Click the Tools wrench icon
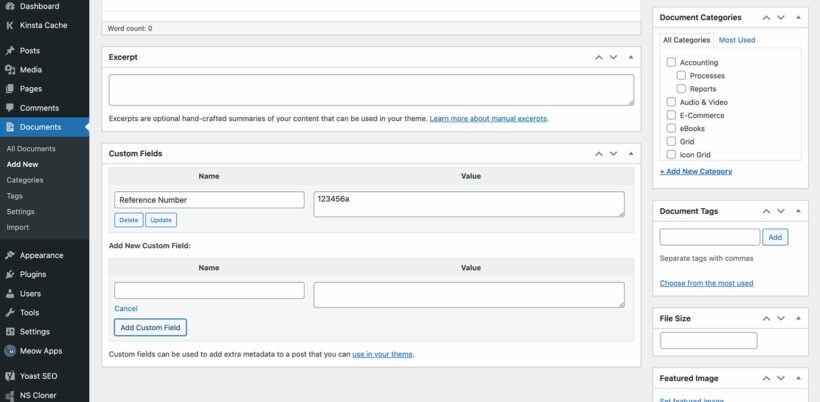The image size is (820, 402). click(9, 313)
